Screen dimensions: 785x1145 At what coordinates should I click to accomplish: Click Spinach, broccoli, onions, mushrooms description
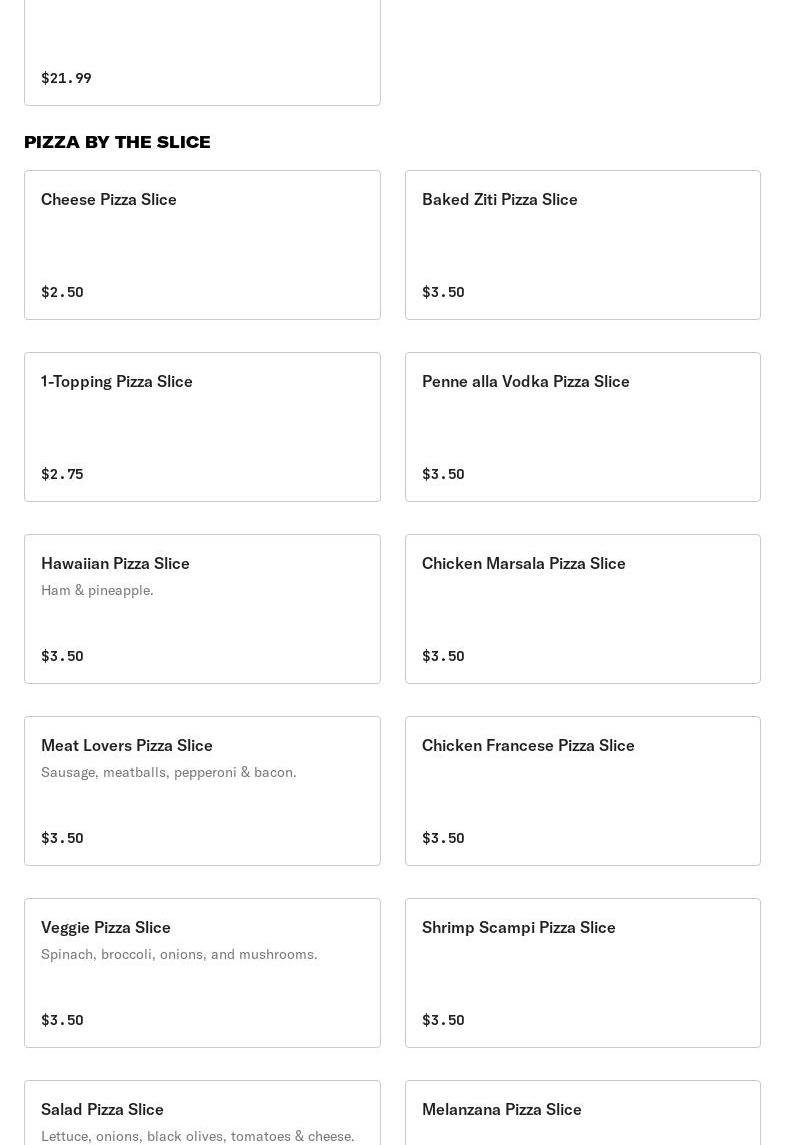(179, 954)
